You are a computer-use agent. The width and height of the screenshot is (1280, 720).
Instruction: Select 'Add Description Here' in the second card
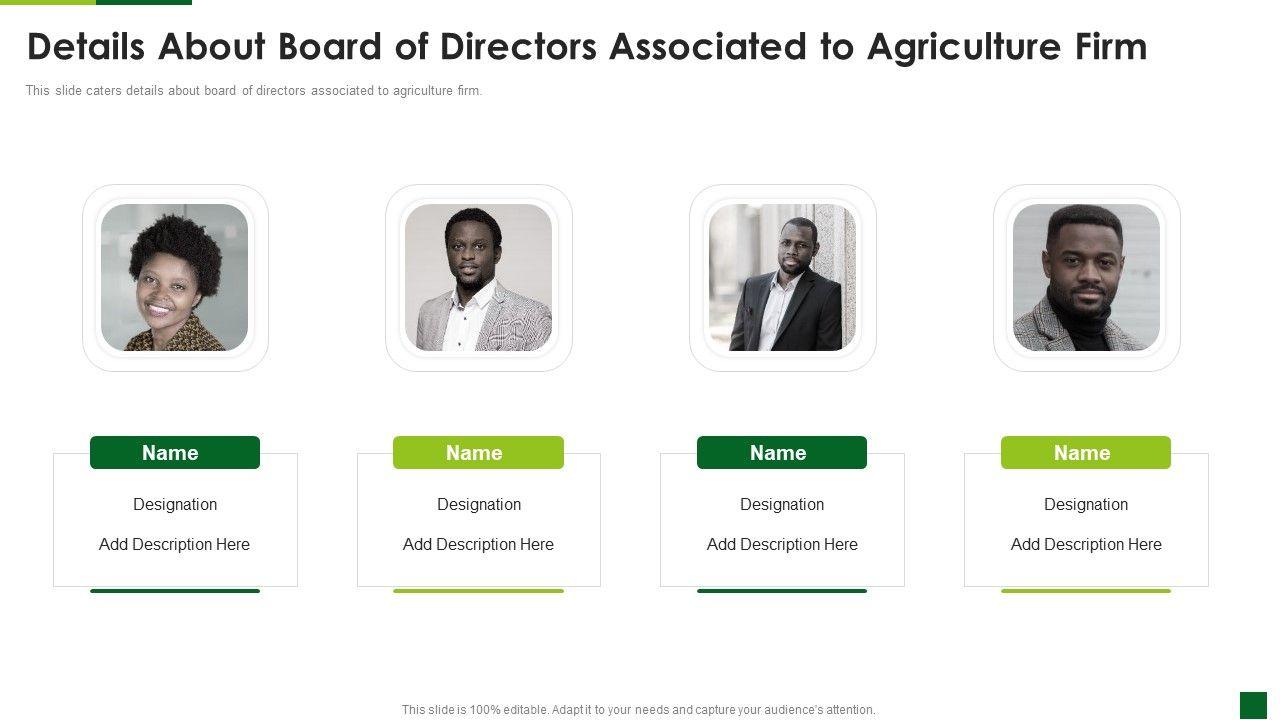click(x=478, y=545)
